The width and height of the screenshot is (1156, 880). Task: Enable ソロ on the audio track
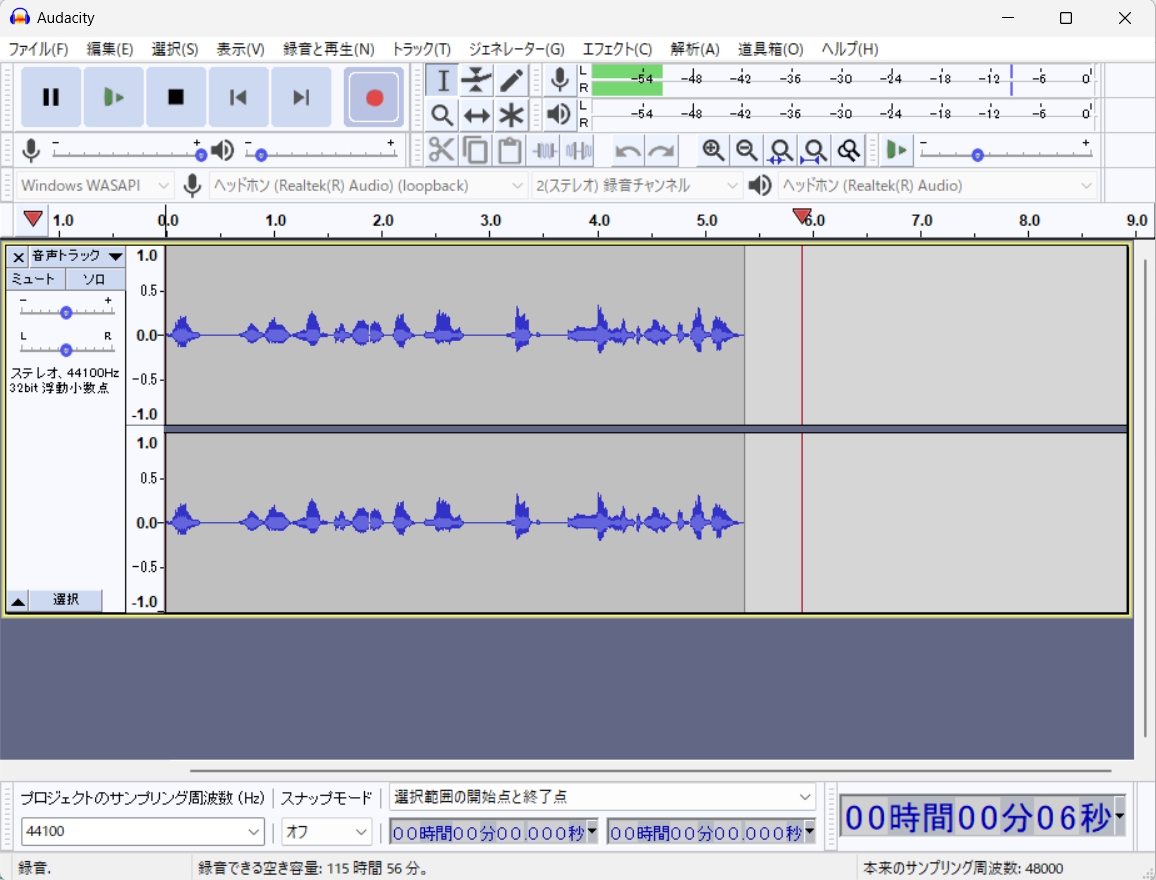[x=95, y=279]
